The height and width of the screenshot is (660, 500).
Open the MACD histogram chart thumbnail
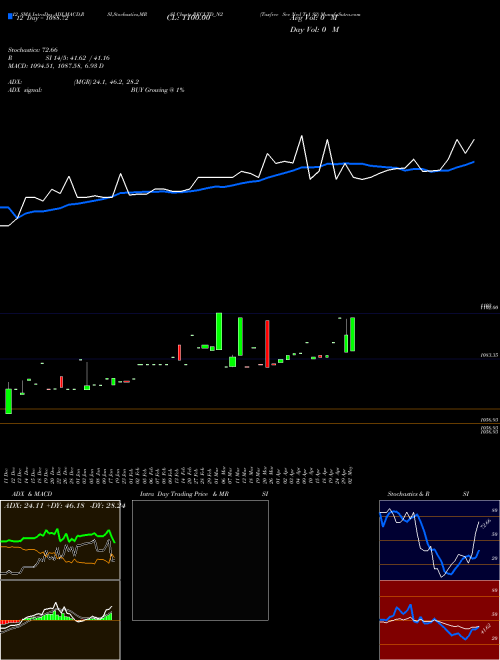(60, 620)
